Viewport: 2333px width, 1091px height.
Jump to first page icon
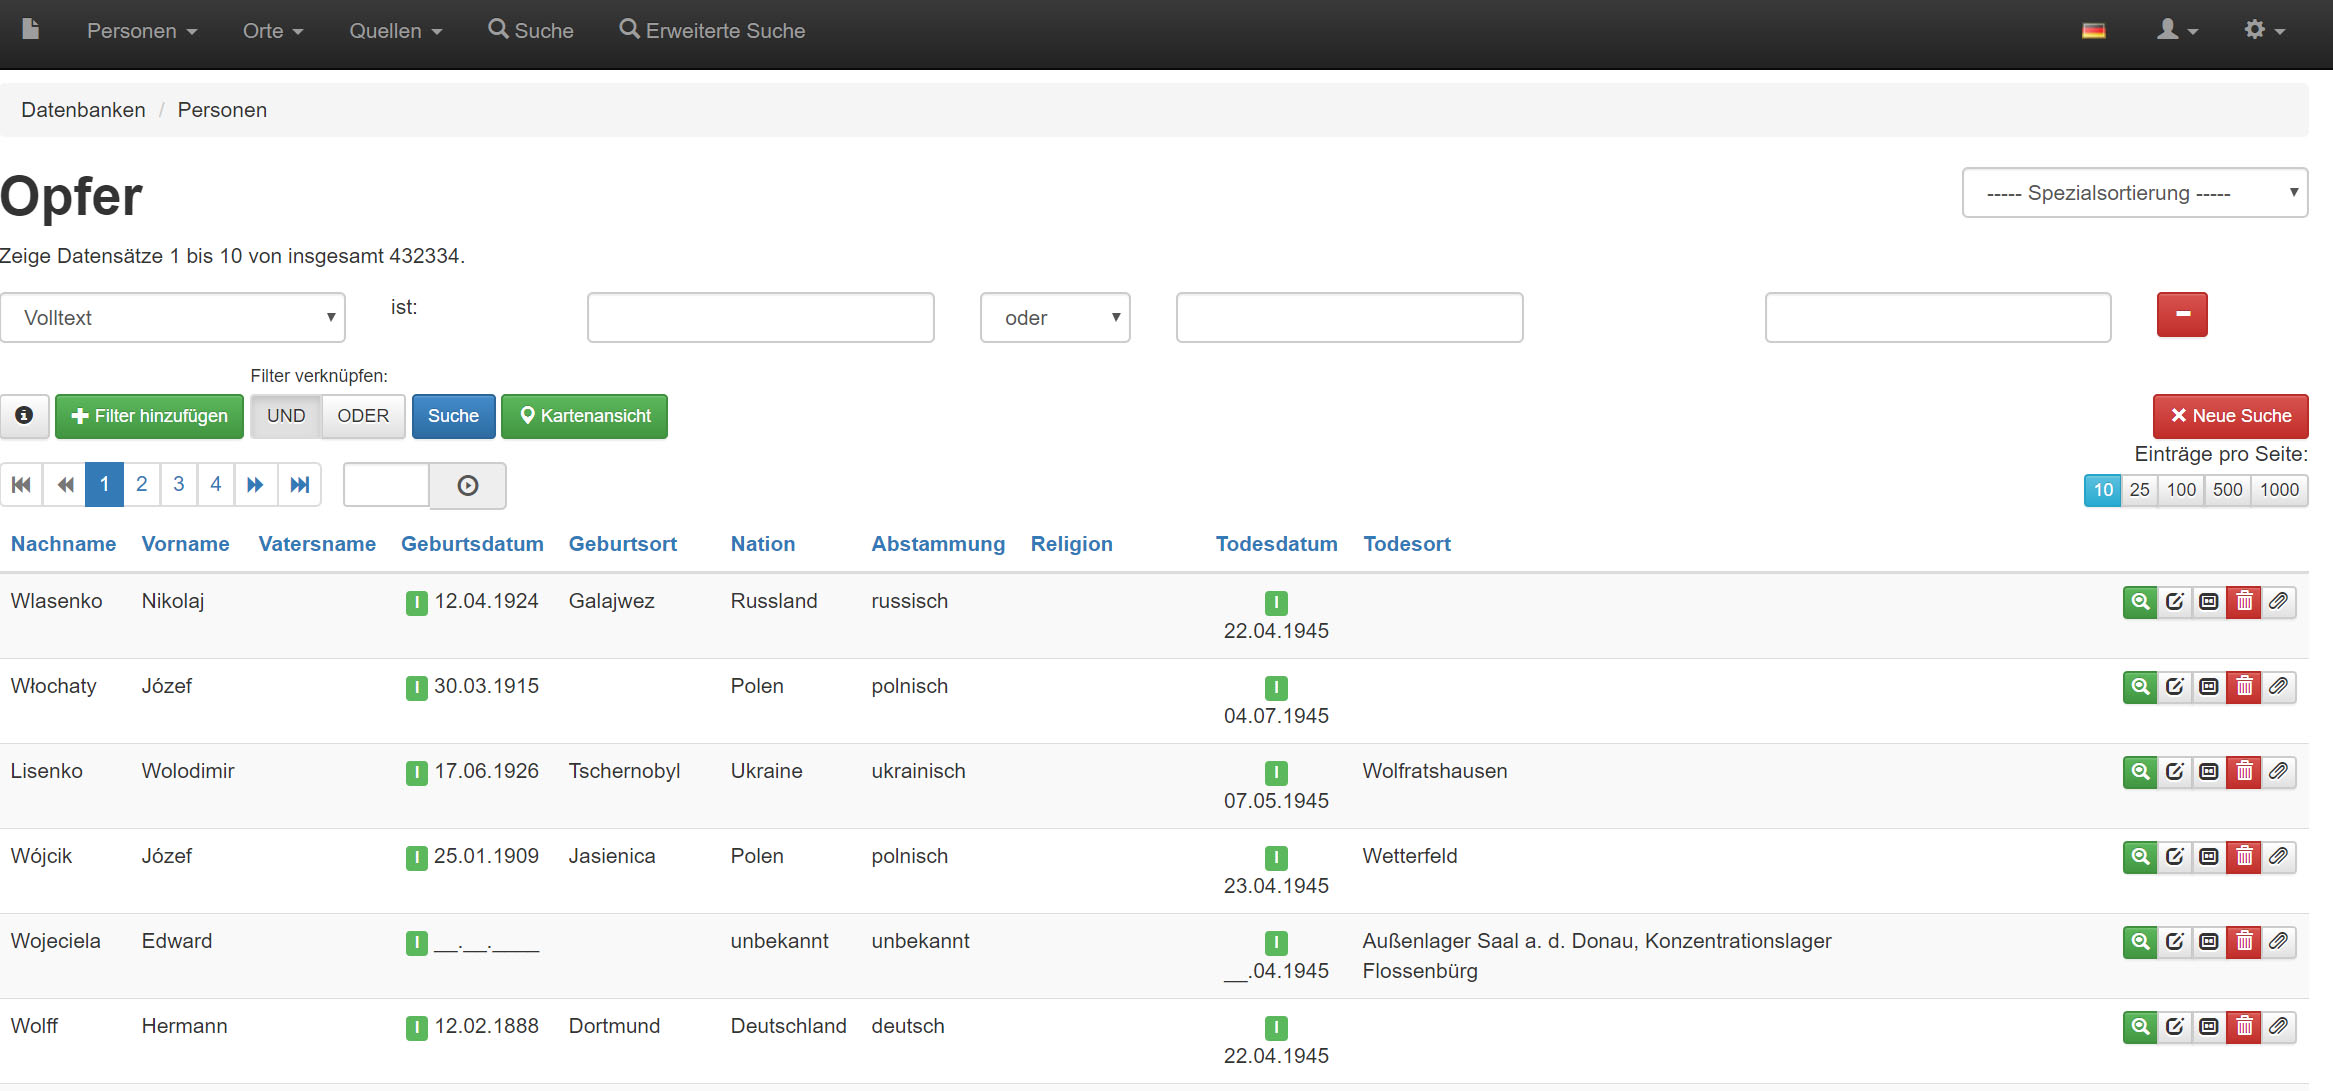coord(21,484)
